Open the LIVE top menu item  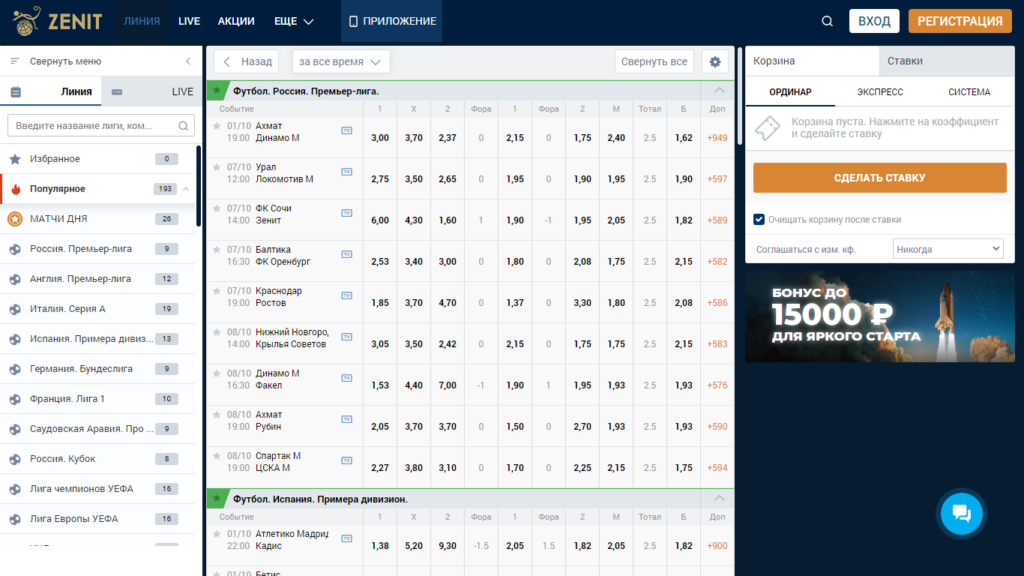click(x=189, y=22)
